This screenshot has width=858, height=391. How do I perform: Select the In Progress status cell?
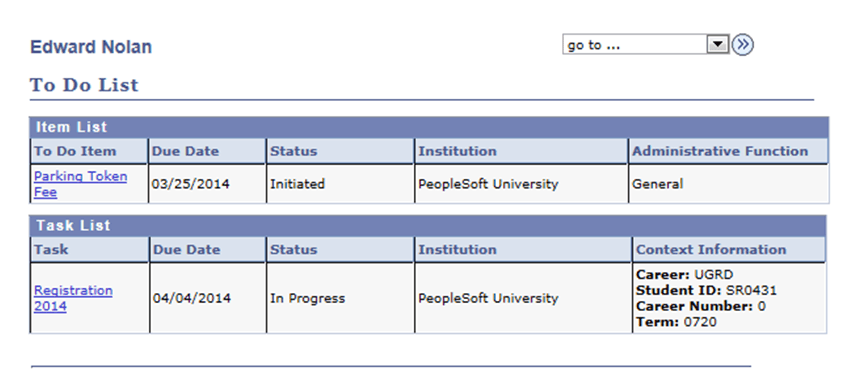[340, 299]
